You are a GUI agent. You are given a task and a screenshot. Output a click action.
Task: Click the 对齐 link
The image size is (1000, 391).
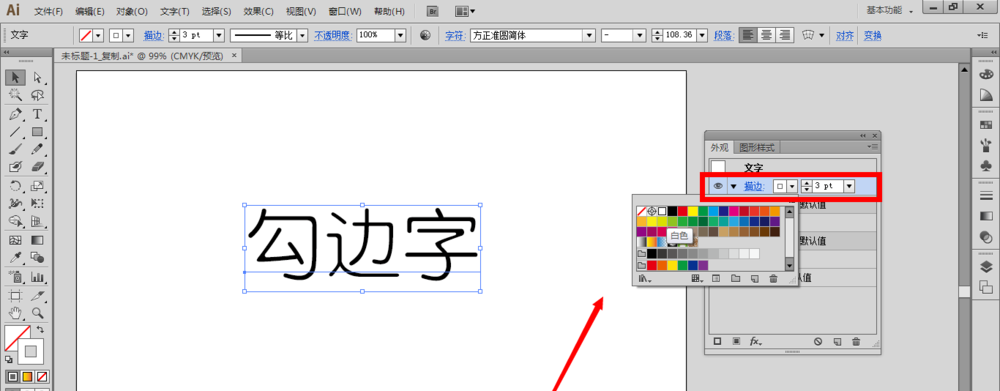point(845,36)
